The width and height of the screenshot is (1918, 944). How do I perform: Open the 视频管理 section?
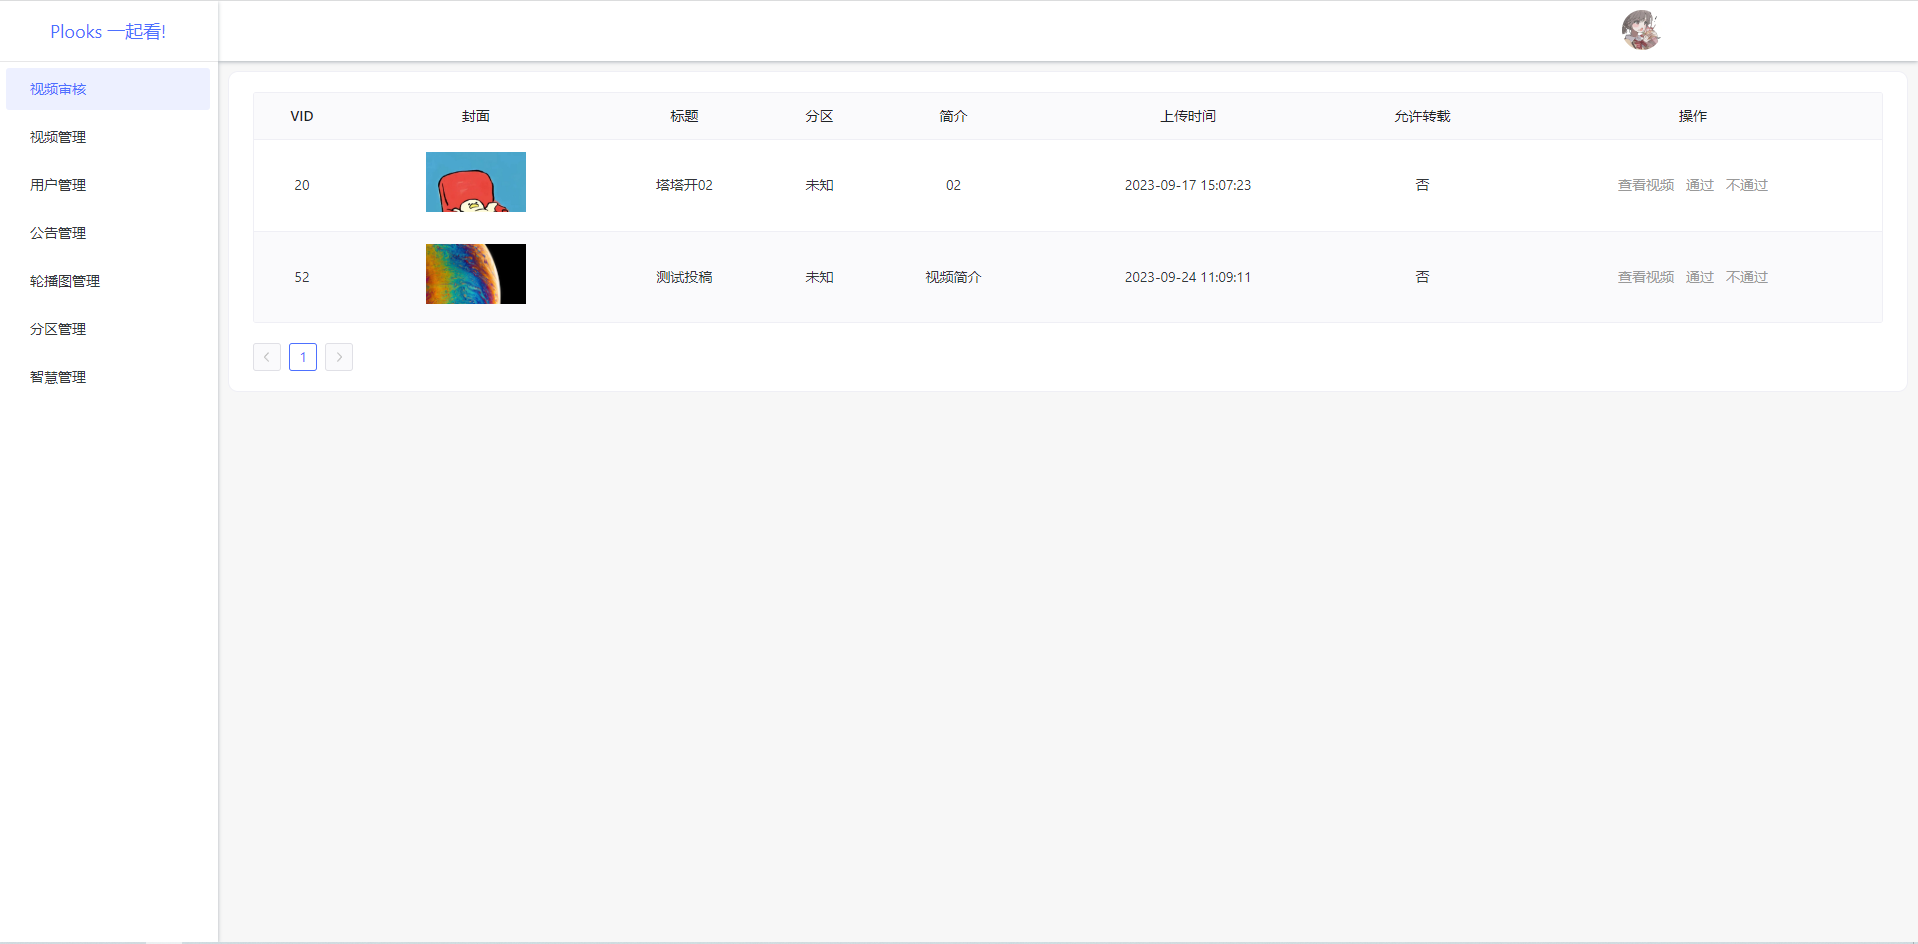pos(57,136)
